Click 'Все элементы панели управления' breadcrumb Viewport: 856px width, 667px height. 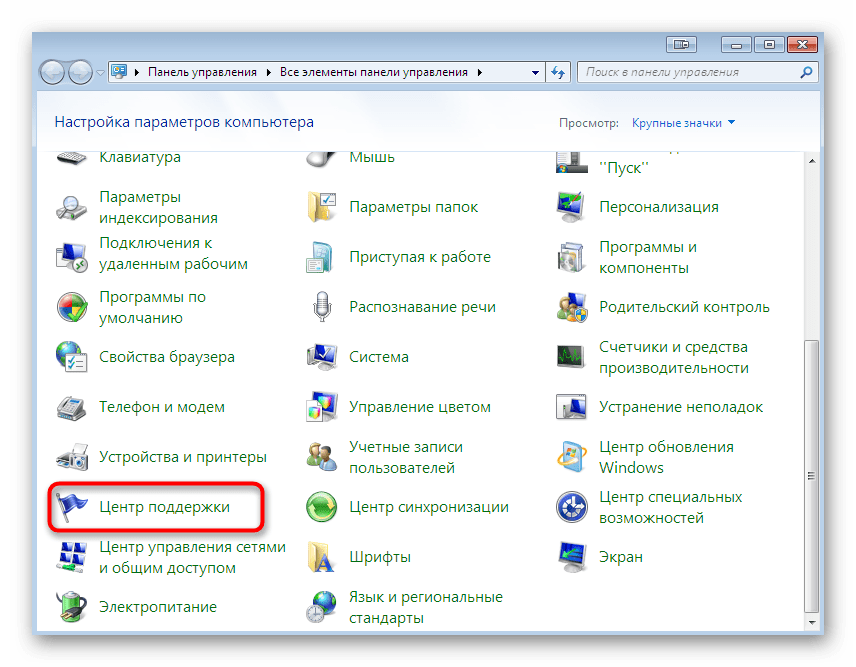tap(373, 73)
